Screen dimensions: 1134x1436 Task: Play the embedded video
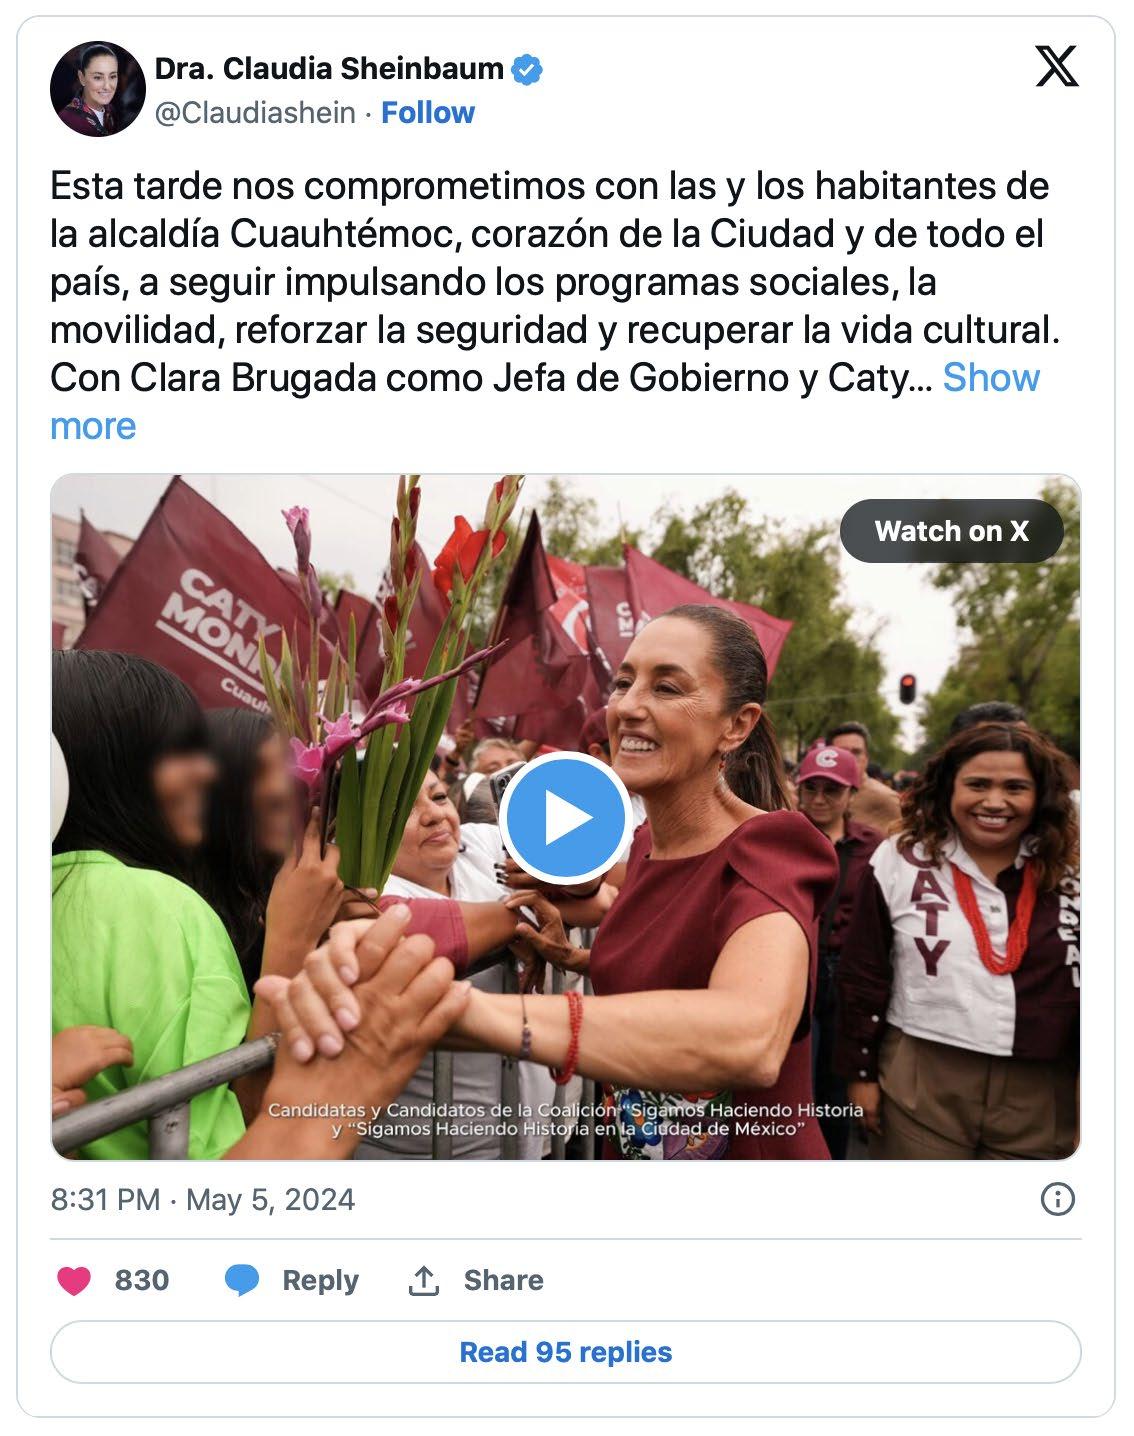click(565, 818)
